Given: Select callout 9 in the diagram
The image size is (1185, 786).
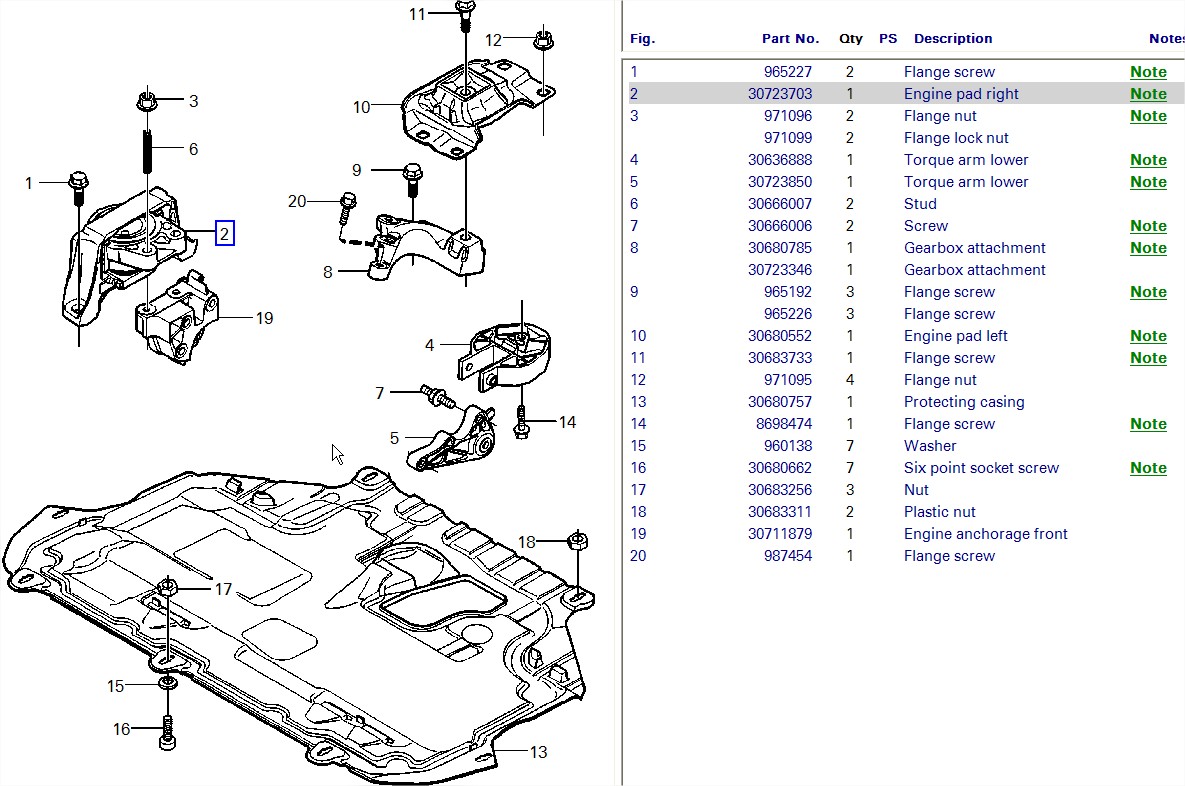Looking at the screenshot, I should (x=357, y=171).
